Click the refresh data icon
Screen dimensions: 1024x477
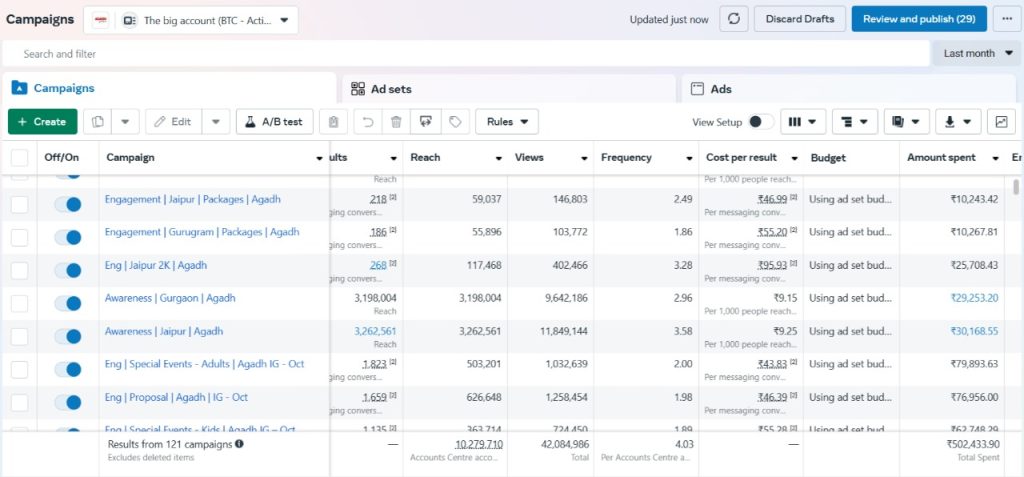tap(734, 19)
